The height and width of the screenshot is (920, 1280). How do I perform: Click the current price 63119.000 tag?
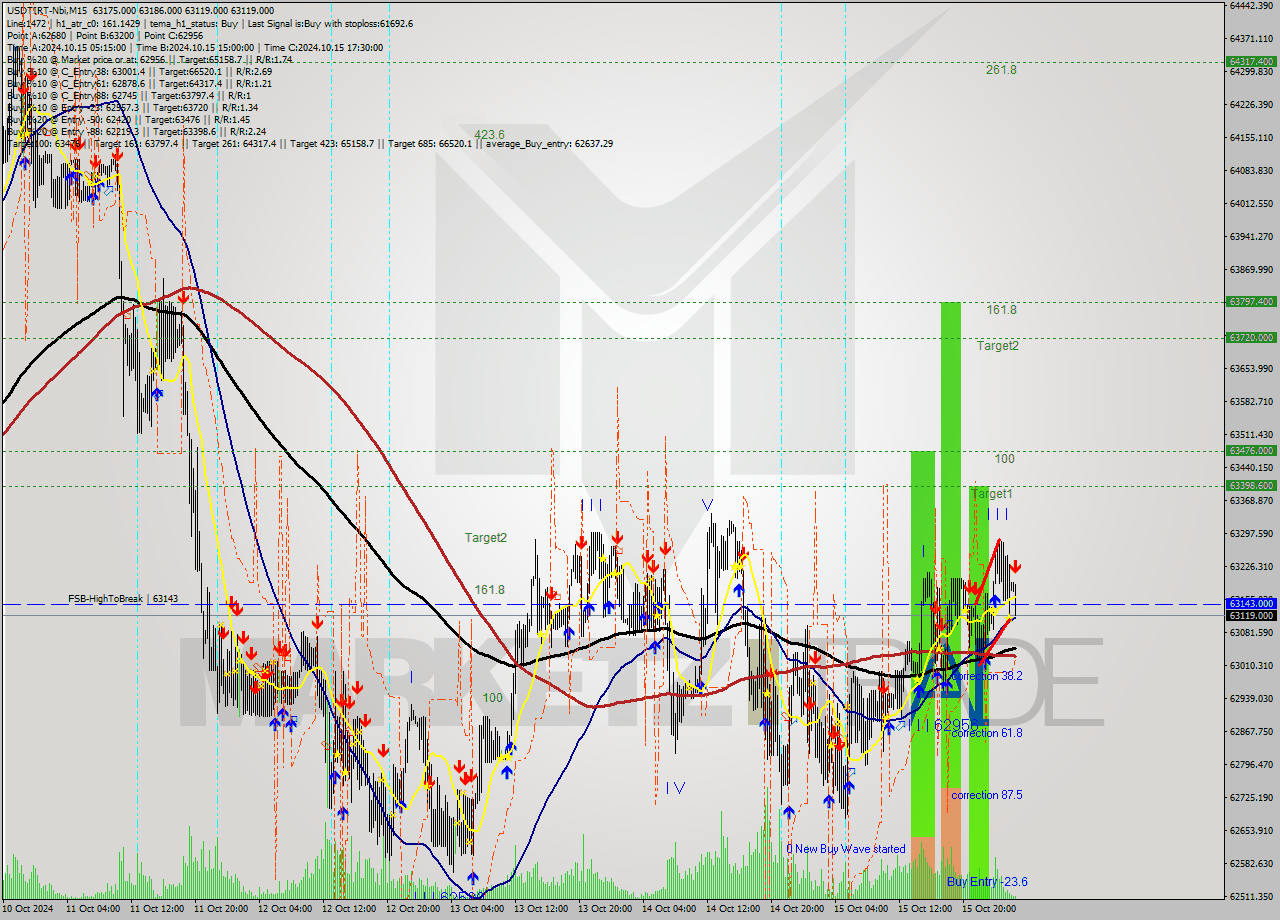(1250, 616)
